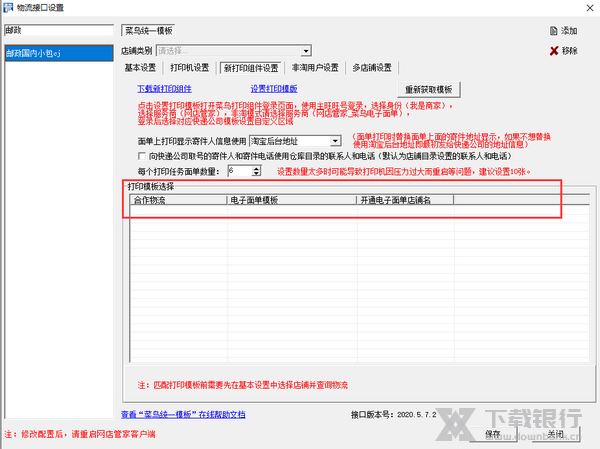Click the 面单数量 number field
This screenshot has height=449, width=600.
coord(240,171)
